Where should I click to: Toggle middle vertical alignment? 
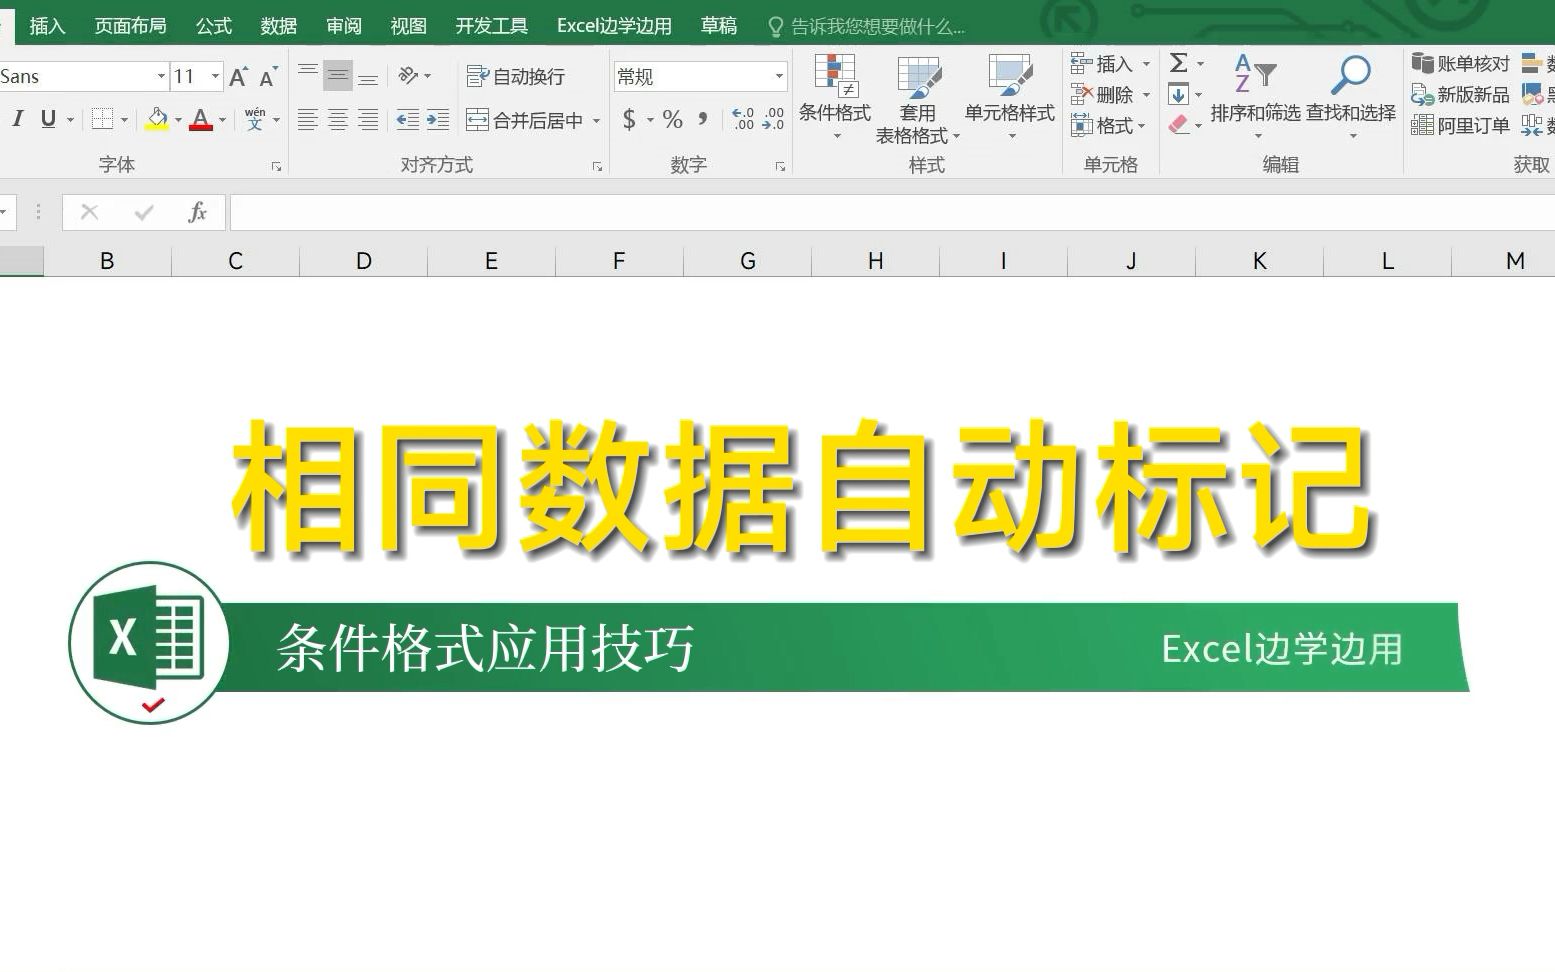tap(338, 76)
